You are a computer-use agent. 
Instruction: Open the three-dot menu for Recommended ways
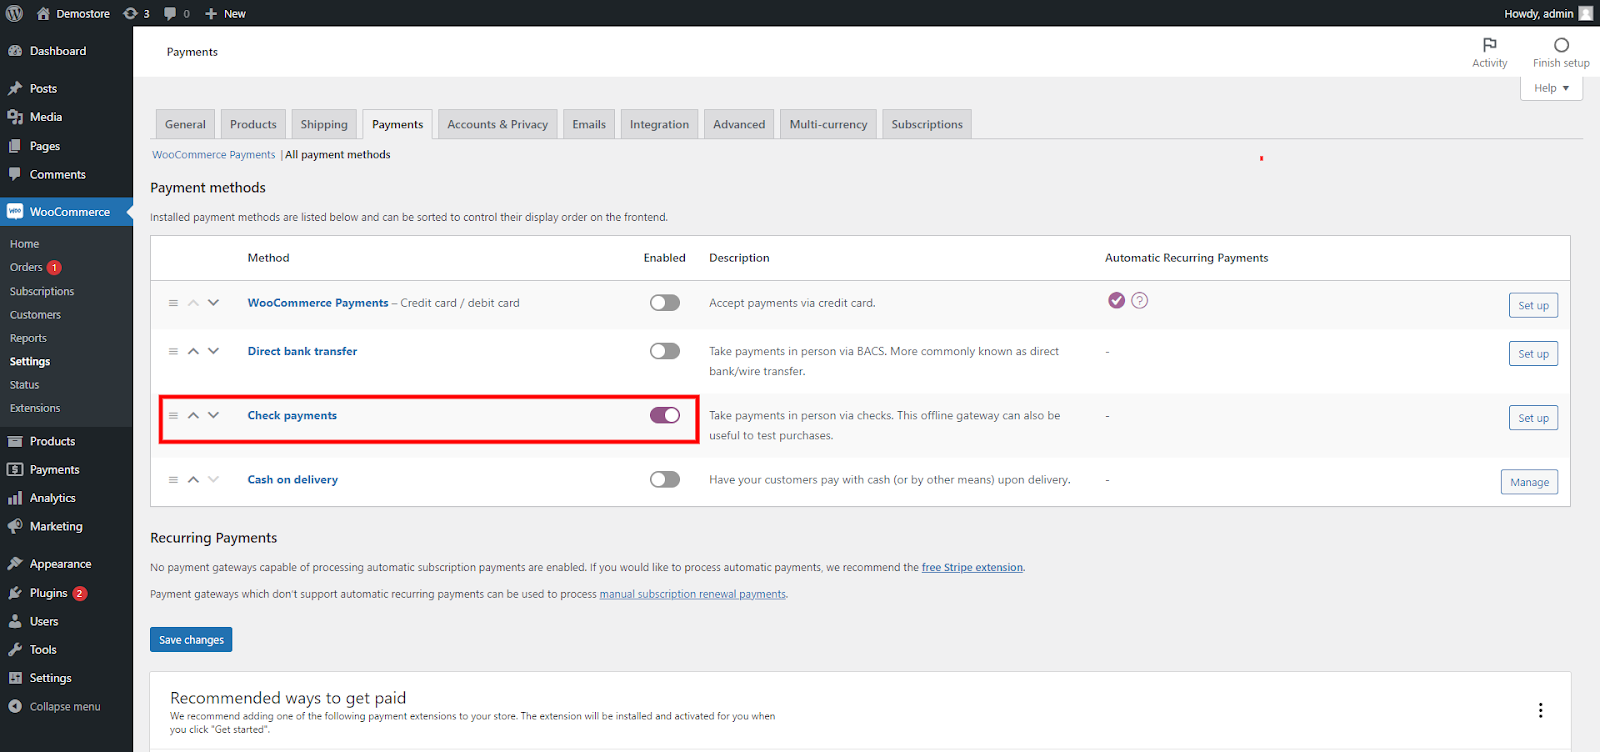tap(1540, 710)
